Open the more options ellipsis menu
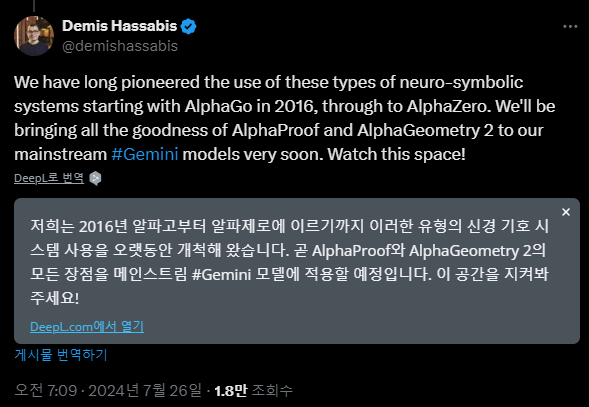 click(570, 26)
